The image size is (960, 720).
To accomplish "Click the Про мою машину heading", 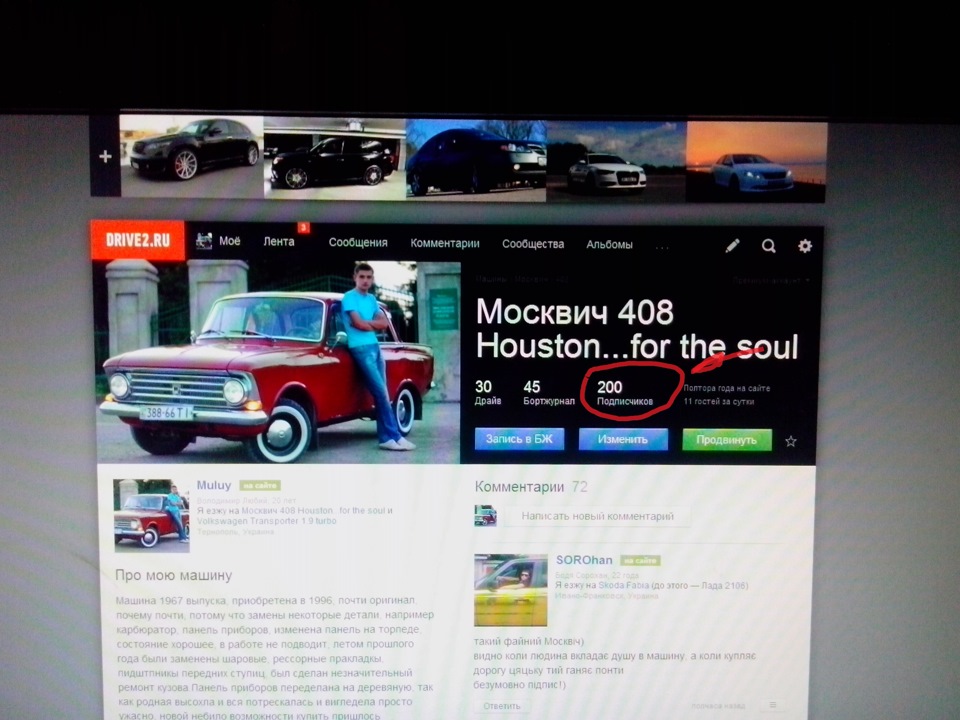I will tap(174, 575).
